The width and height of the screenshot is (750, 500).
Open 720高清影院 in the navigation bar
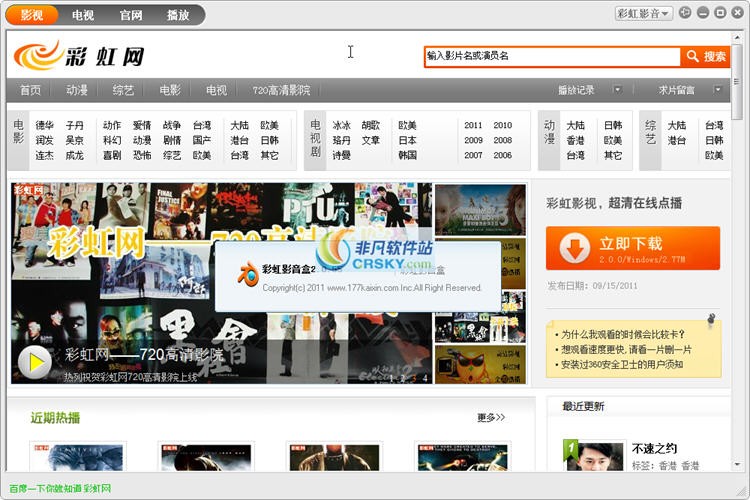[x=281, y=90]
